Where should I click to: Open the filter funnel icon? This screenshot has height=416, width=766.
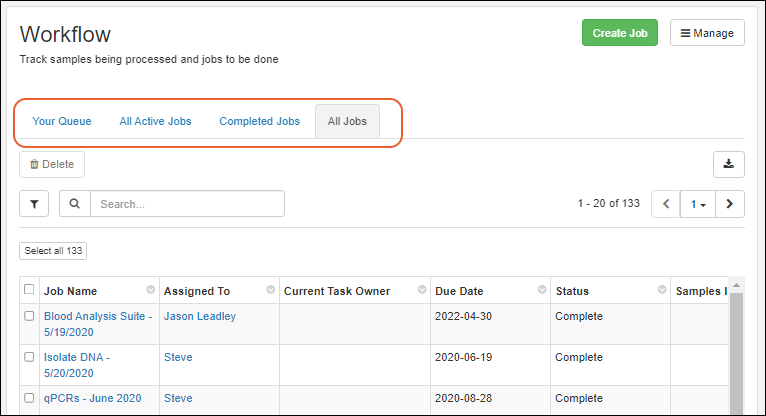coord(34,204)
